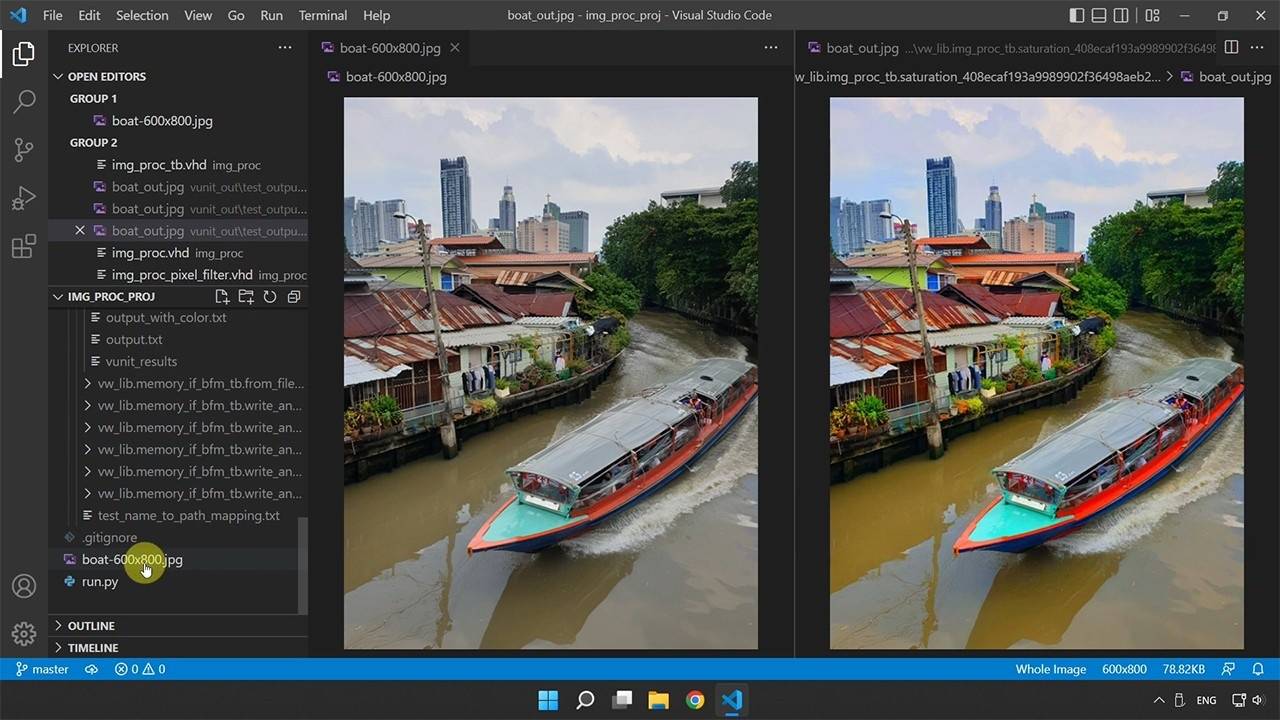Open the Search view in the activity bar
Viewport: 1280px width, 720px height.
(x=24, y=101)
